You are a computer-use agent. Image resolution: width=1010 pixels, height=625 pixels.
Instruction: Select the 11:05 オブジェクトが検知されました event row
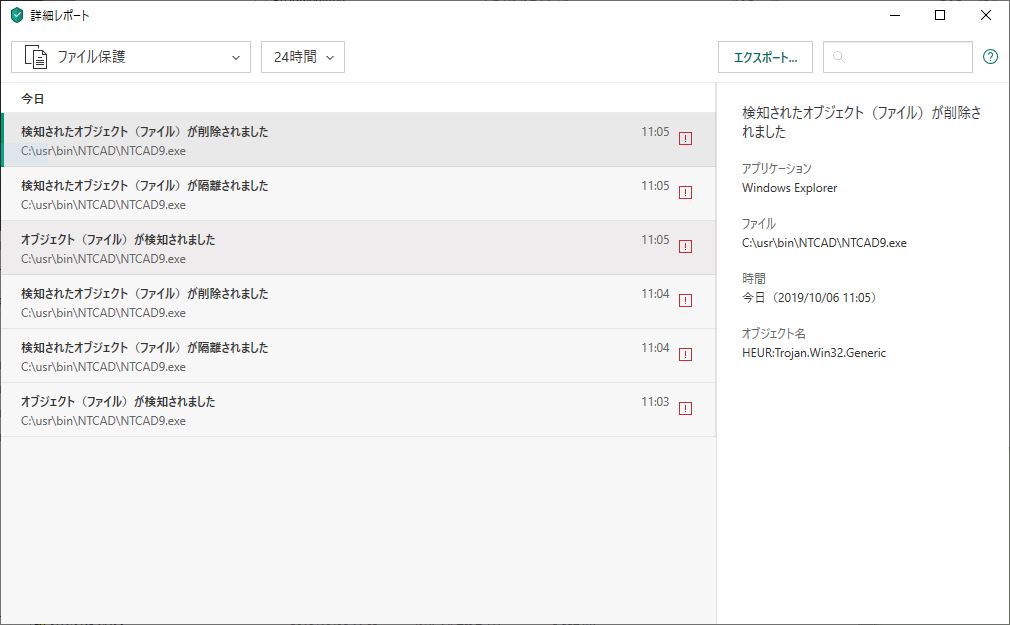[358, 248]
